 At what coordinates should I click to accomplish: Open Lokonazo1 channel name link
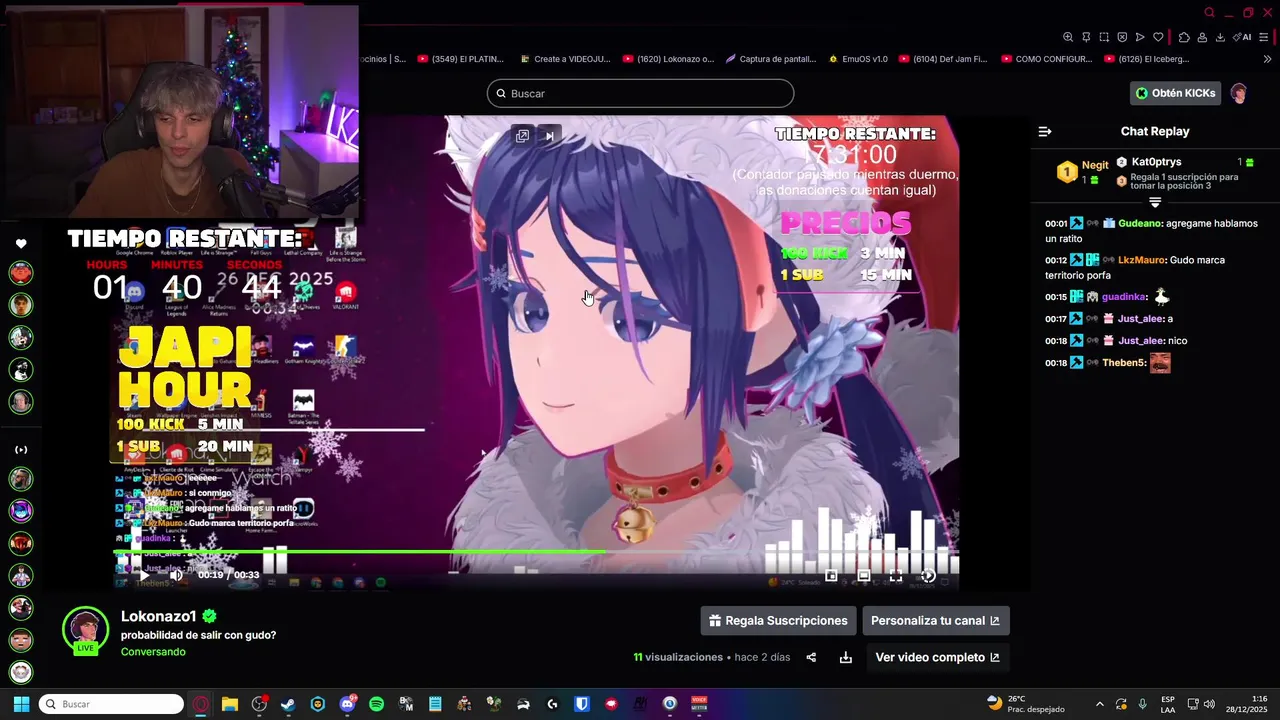pos(158,616)
